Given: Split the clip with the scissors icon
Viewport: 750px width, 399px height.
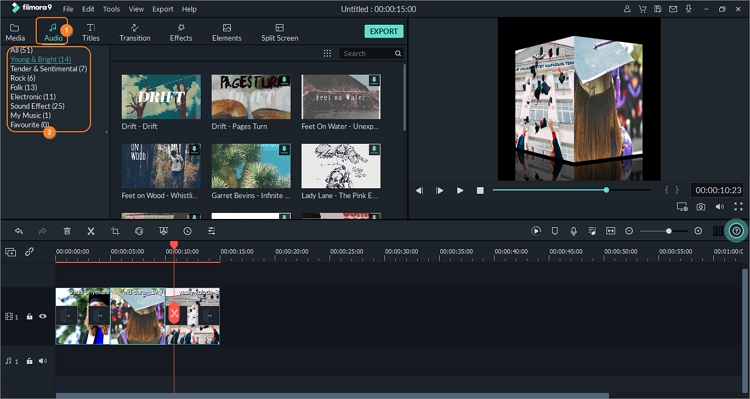Looking at the screenshot, I should click(91, 231).
